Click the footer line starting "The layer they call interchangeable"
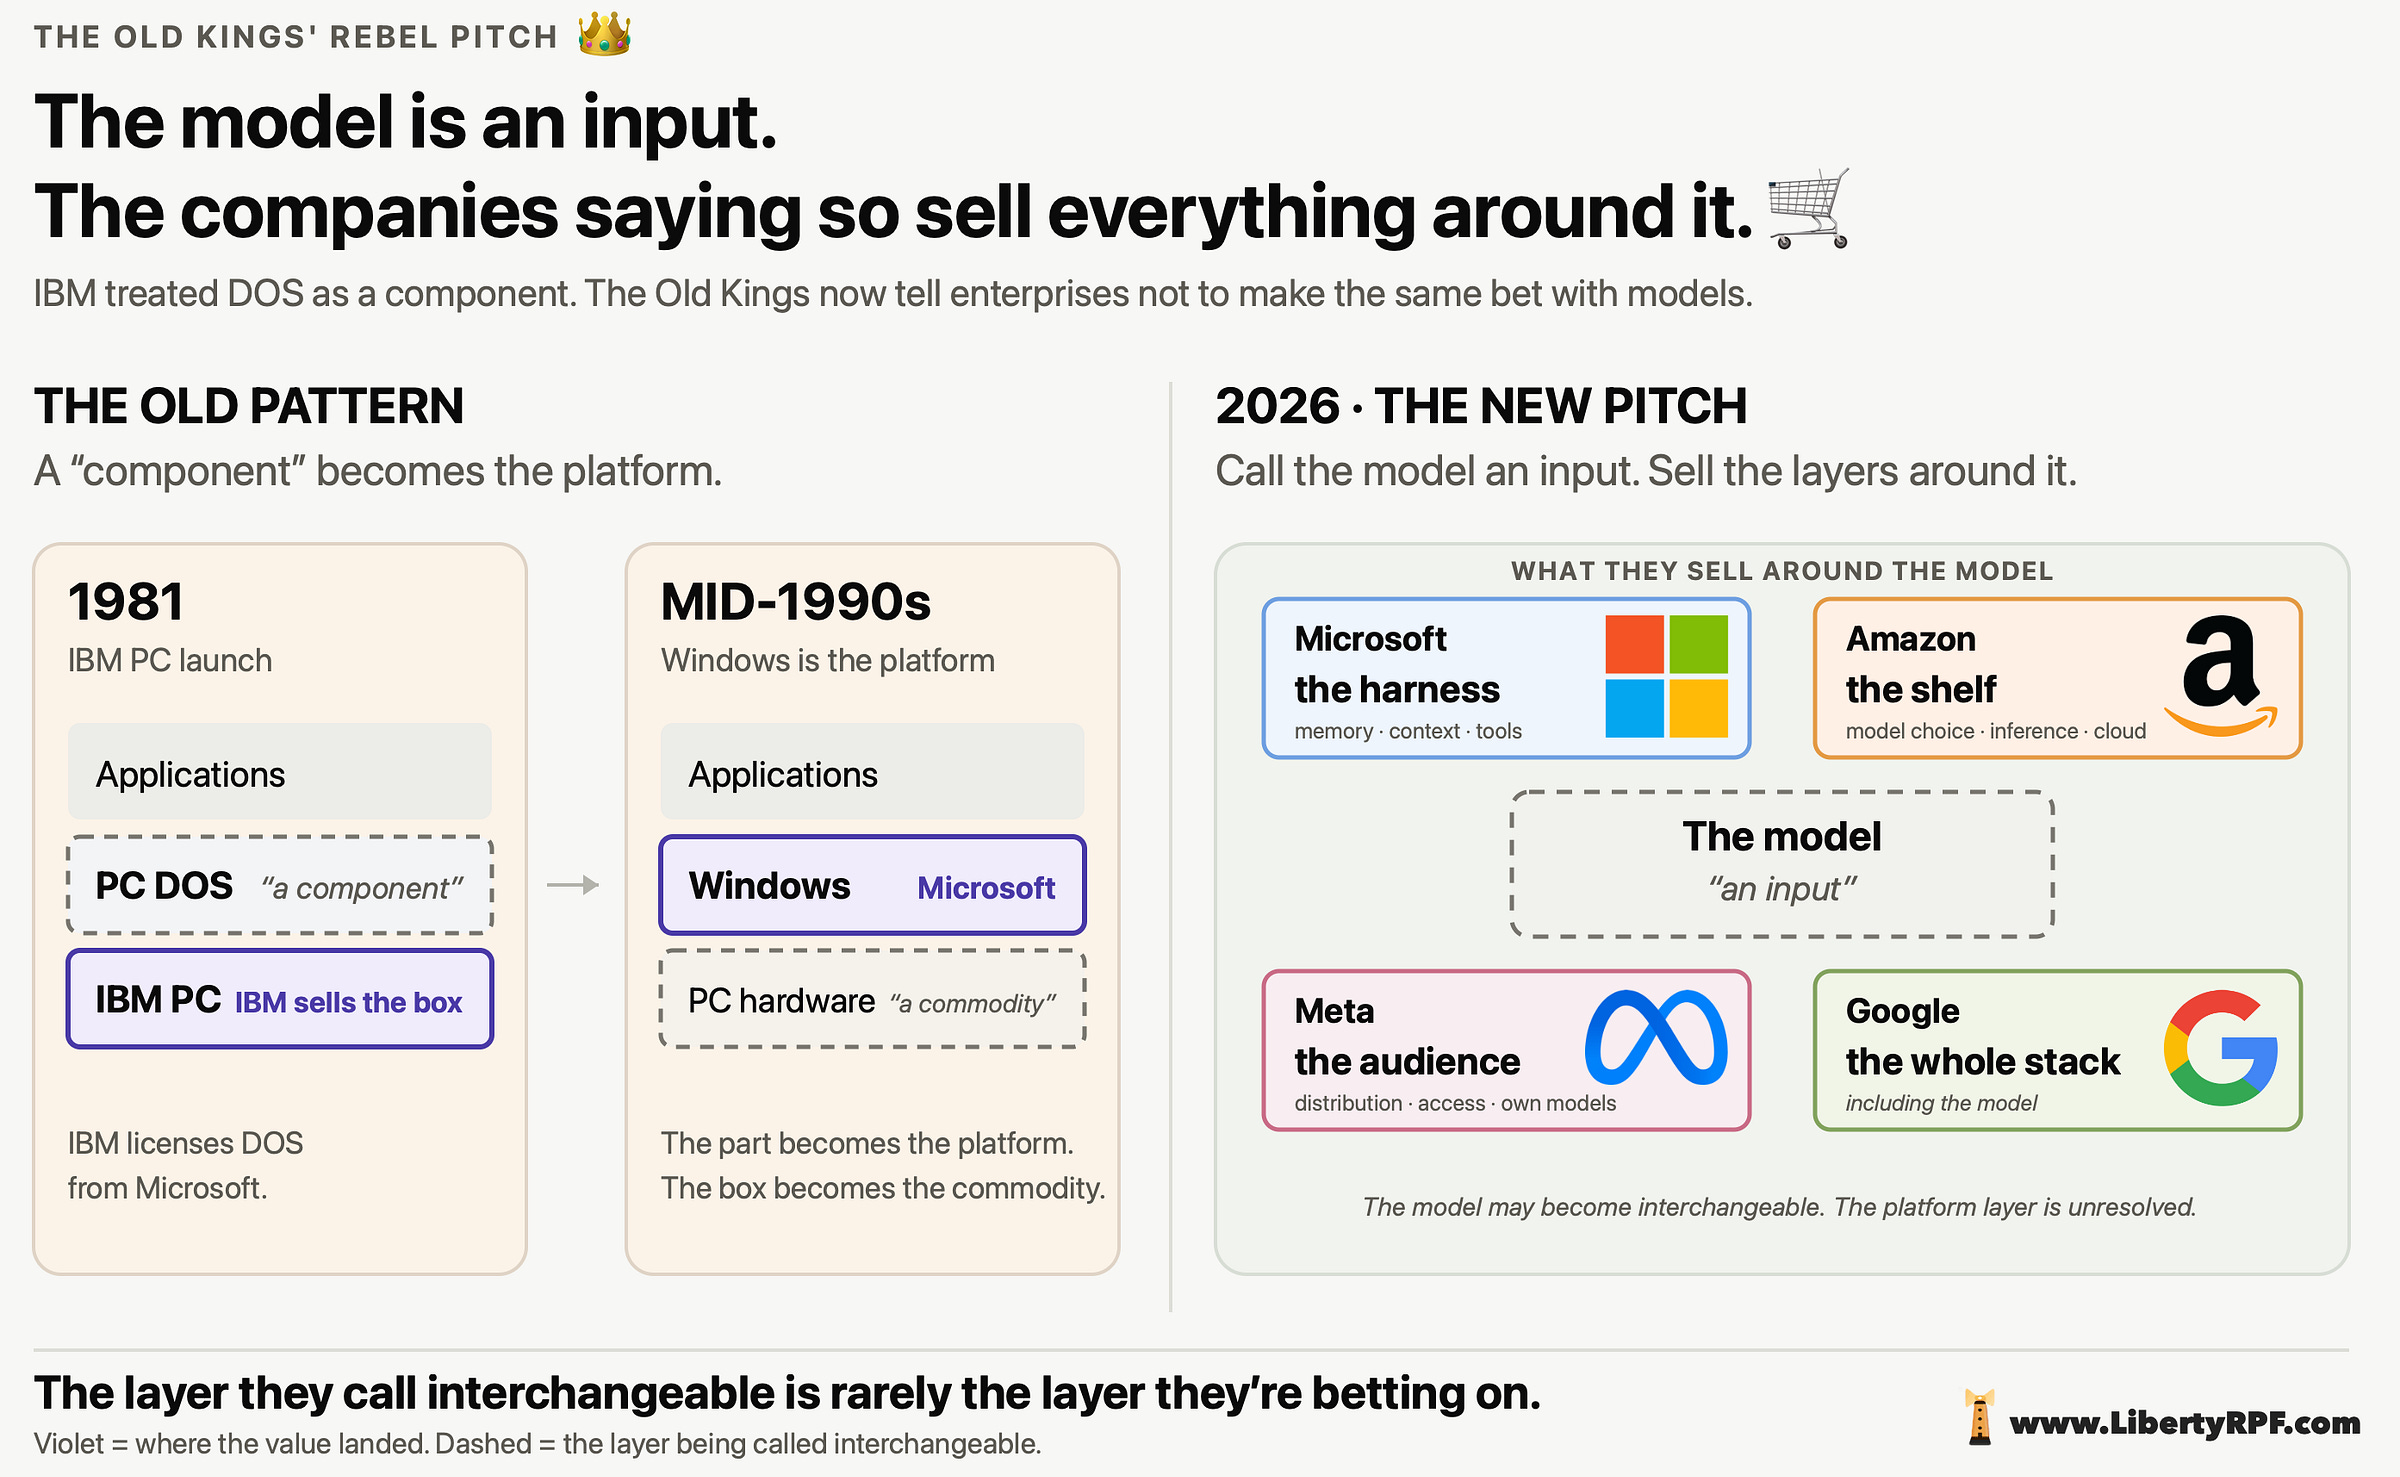The width and height of the screenshot is (2400, 1477). [x=788, y=1394]
